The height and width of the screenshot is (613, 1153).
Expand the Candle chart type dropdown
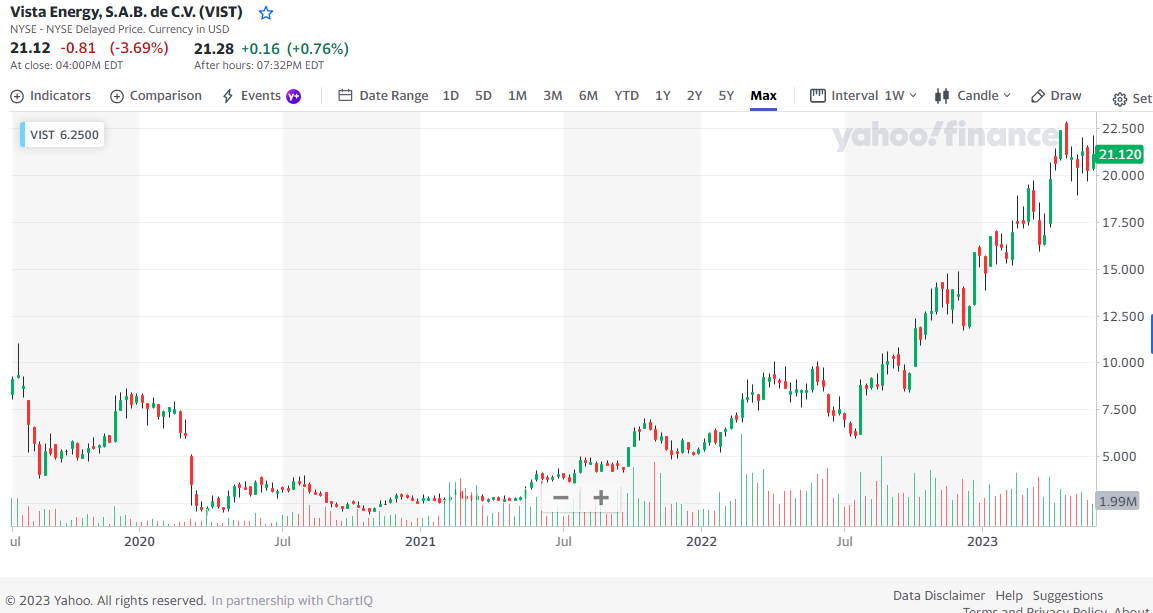pyautogui.click(x=973, y=96)
